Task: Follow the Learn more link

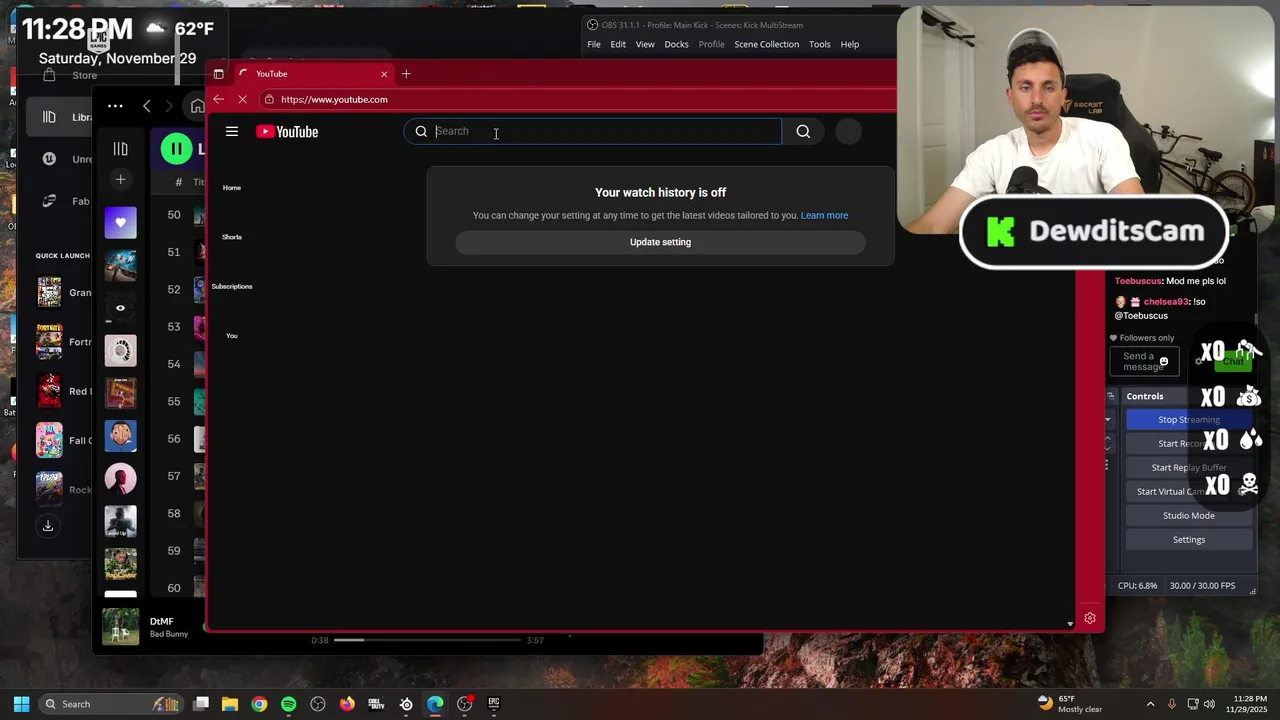Action: click(x=824, y=215)
